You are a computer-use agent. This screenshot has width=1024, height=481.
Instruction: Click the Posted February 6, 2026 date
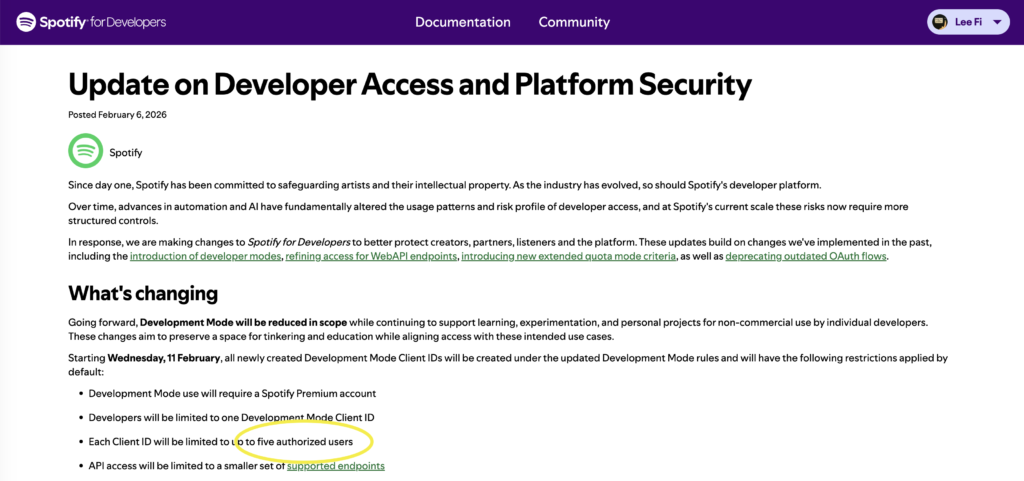[x=117, y=115]
